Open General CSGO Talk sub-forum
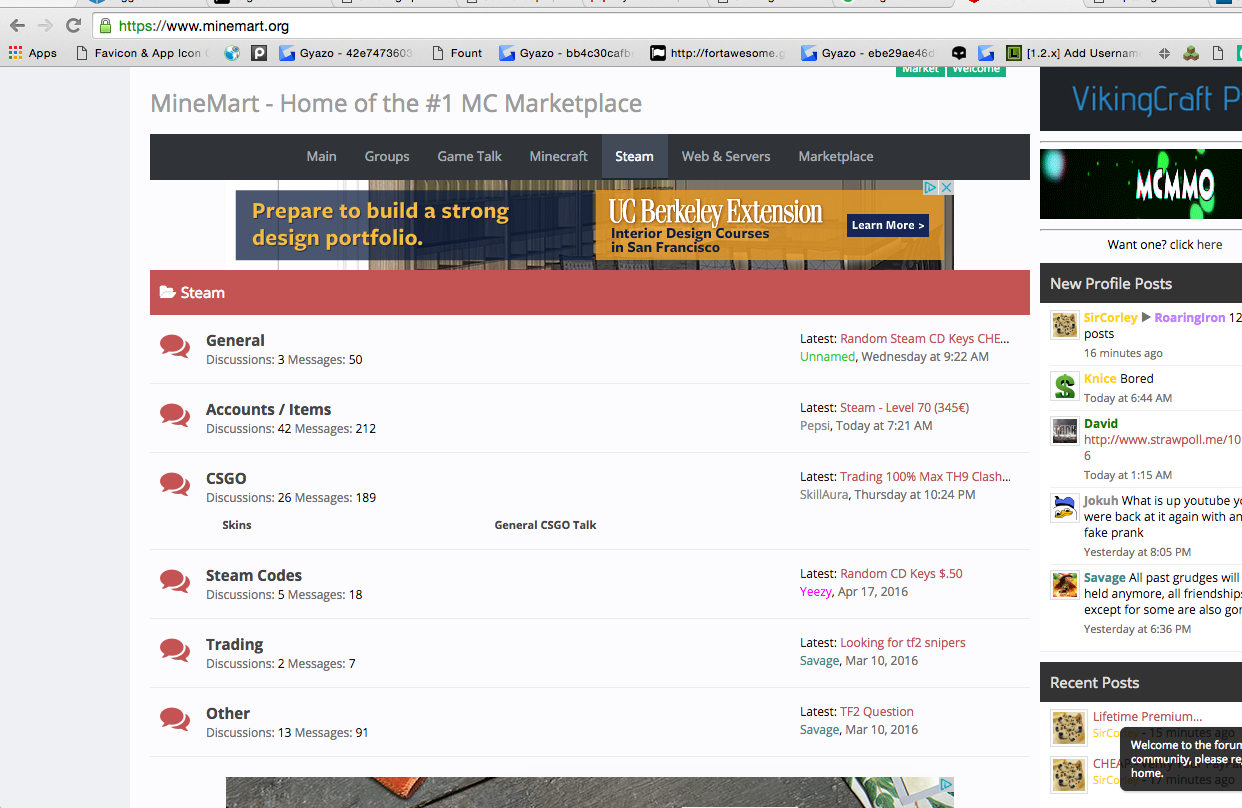The image size is (1242, 808). coord(545,525)
